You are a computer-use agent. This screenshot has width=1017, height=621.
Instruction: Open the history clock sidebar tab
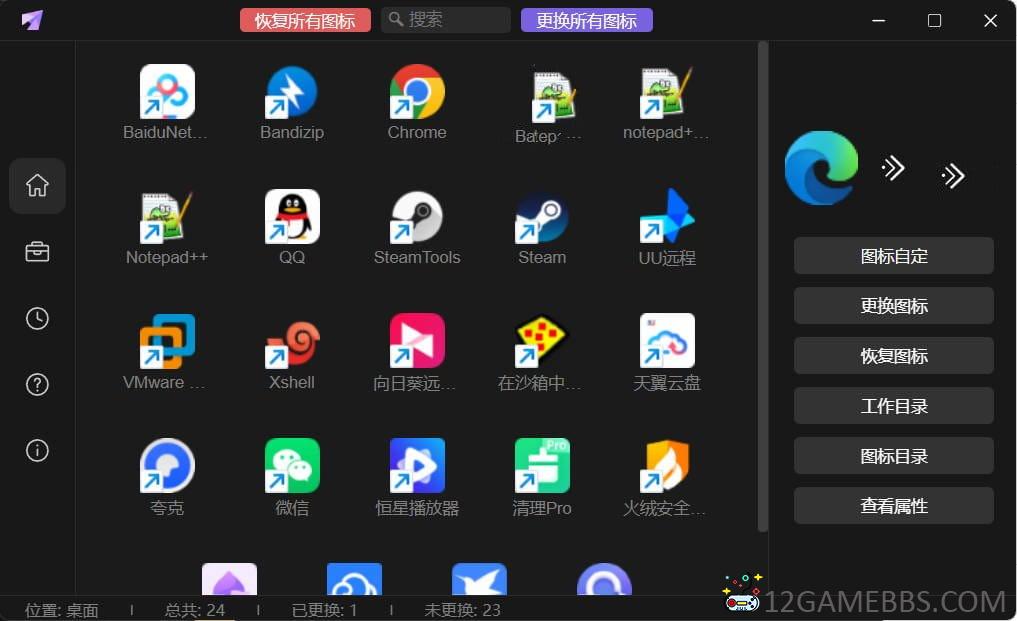pyautogui.click(x=37, y=319)
